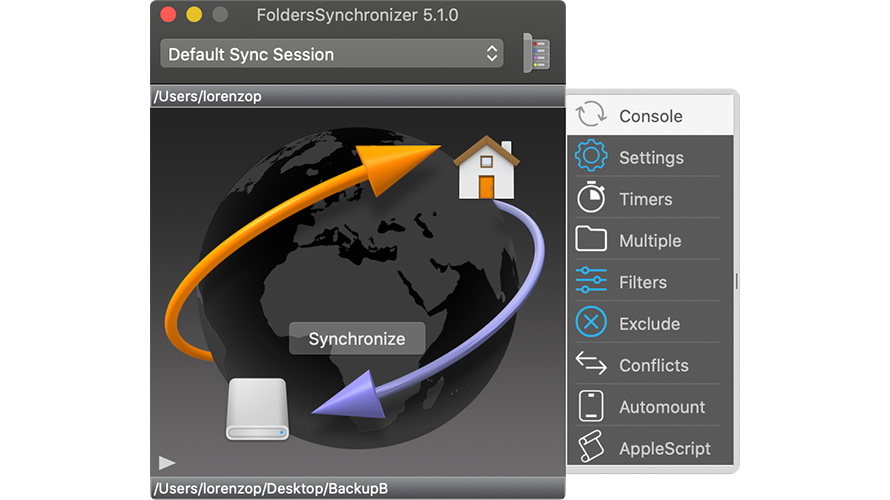Viewport: 890px width, 500px height.
Task: Click the Timers stopwatch icon
Action: 591,197
